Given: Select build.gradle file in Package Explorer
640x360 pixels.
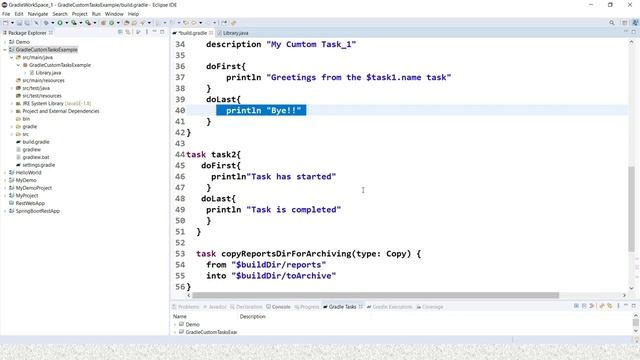Looking at the screenshot, I should pyautogui.click(x=36, y=142).
